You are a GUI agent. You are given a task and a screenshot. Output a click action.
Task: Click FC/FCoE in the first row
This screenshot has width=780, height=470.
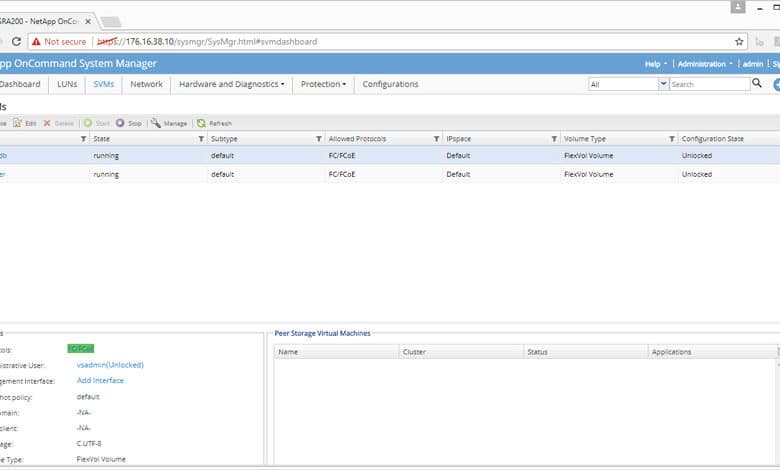[x=342, y=156]
